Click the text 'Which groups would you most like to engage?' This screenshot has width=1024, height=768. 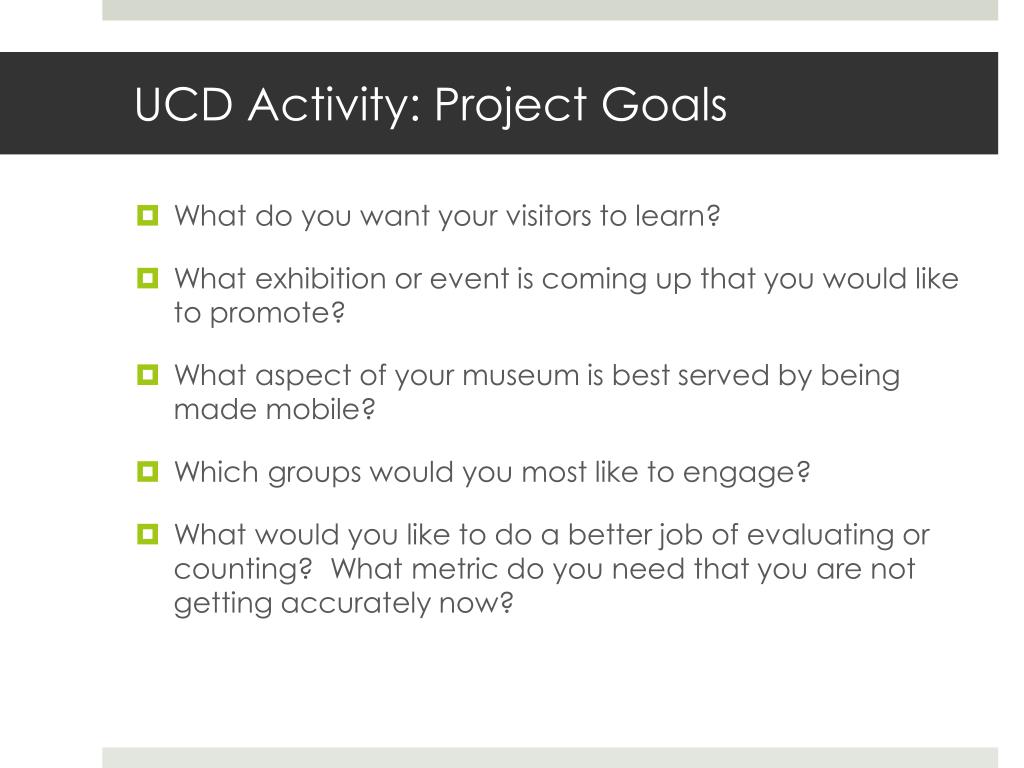(492, 472)
